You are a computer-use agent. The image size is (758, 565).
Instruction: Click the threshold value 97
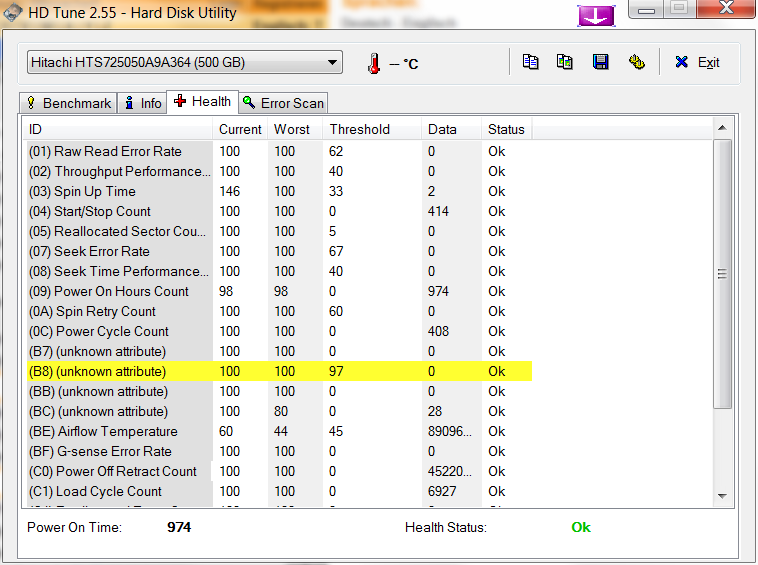(x=336, y=371)
